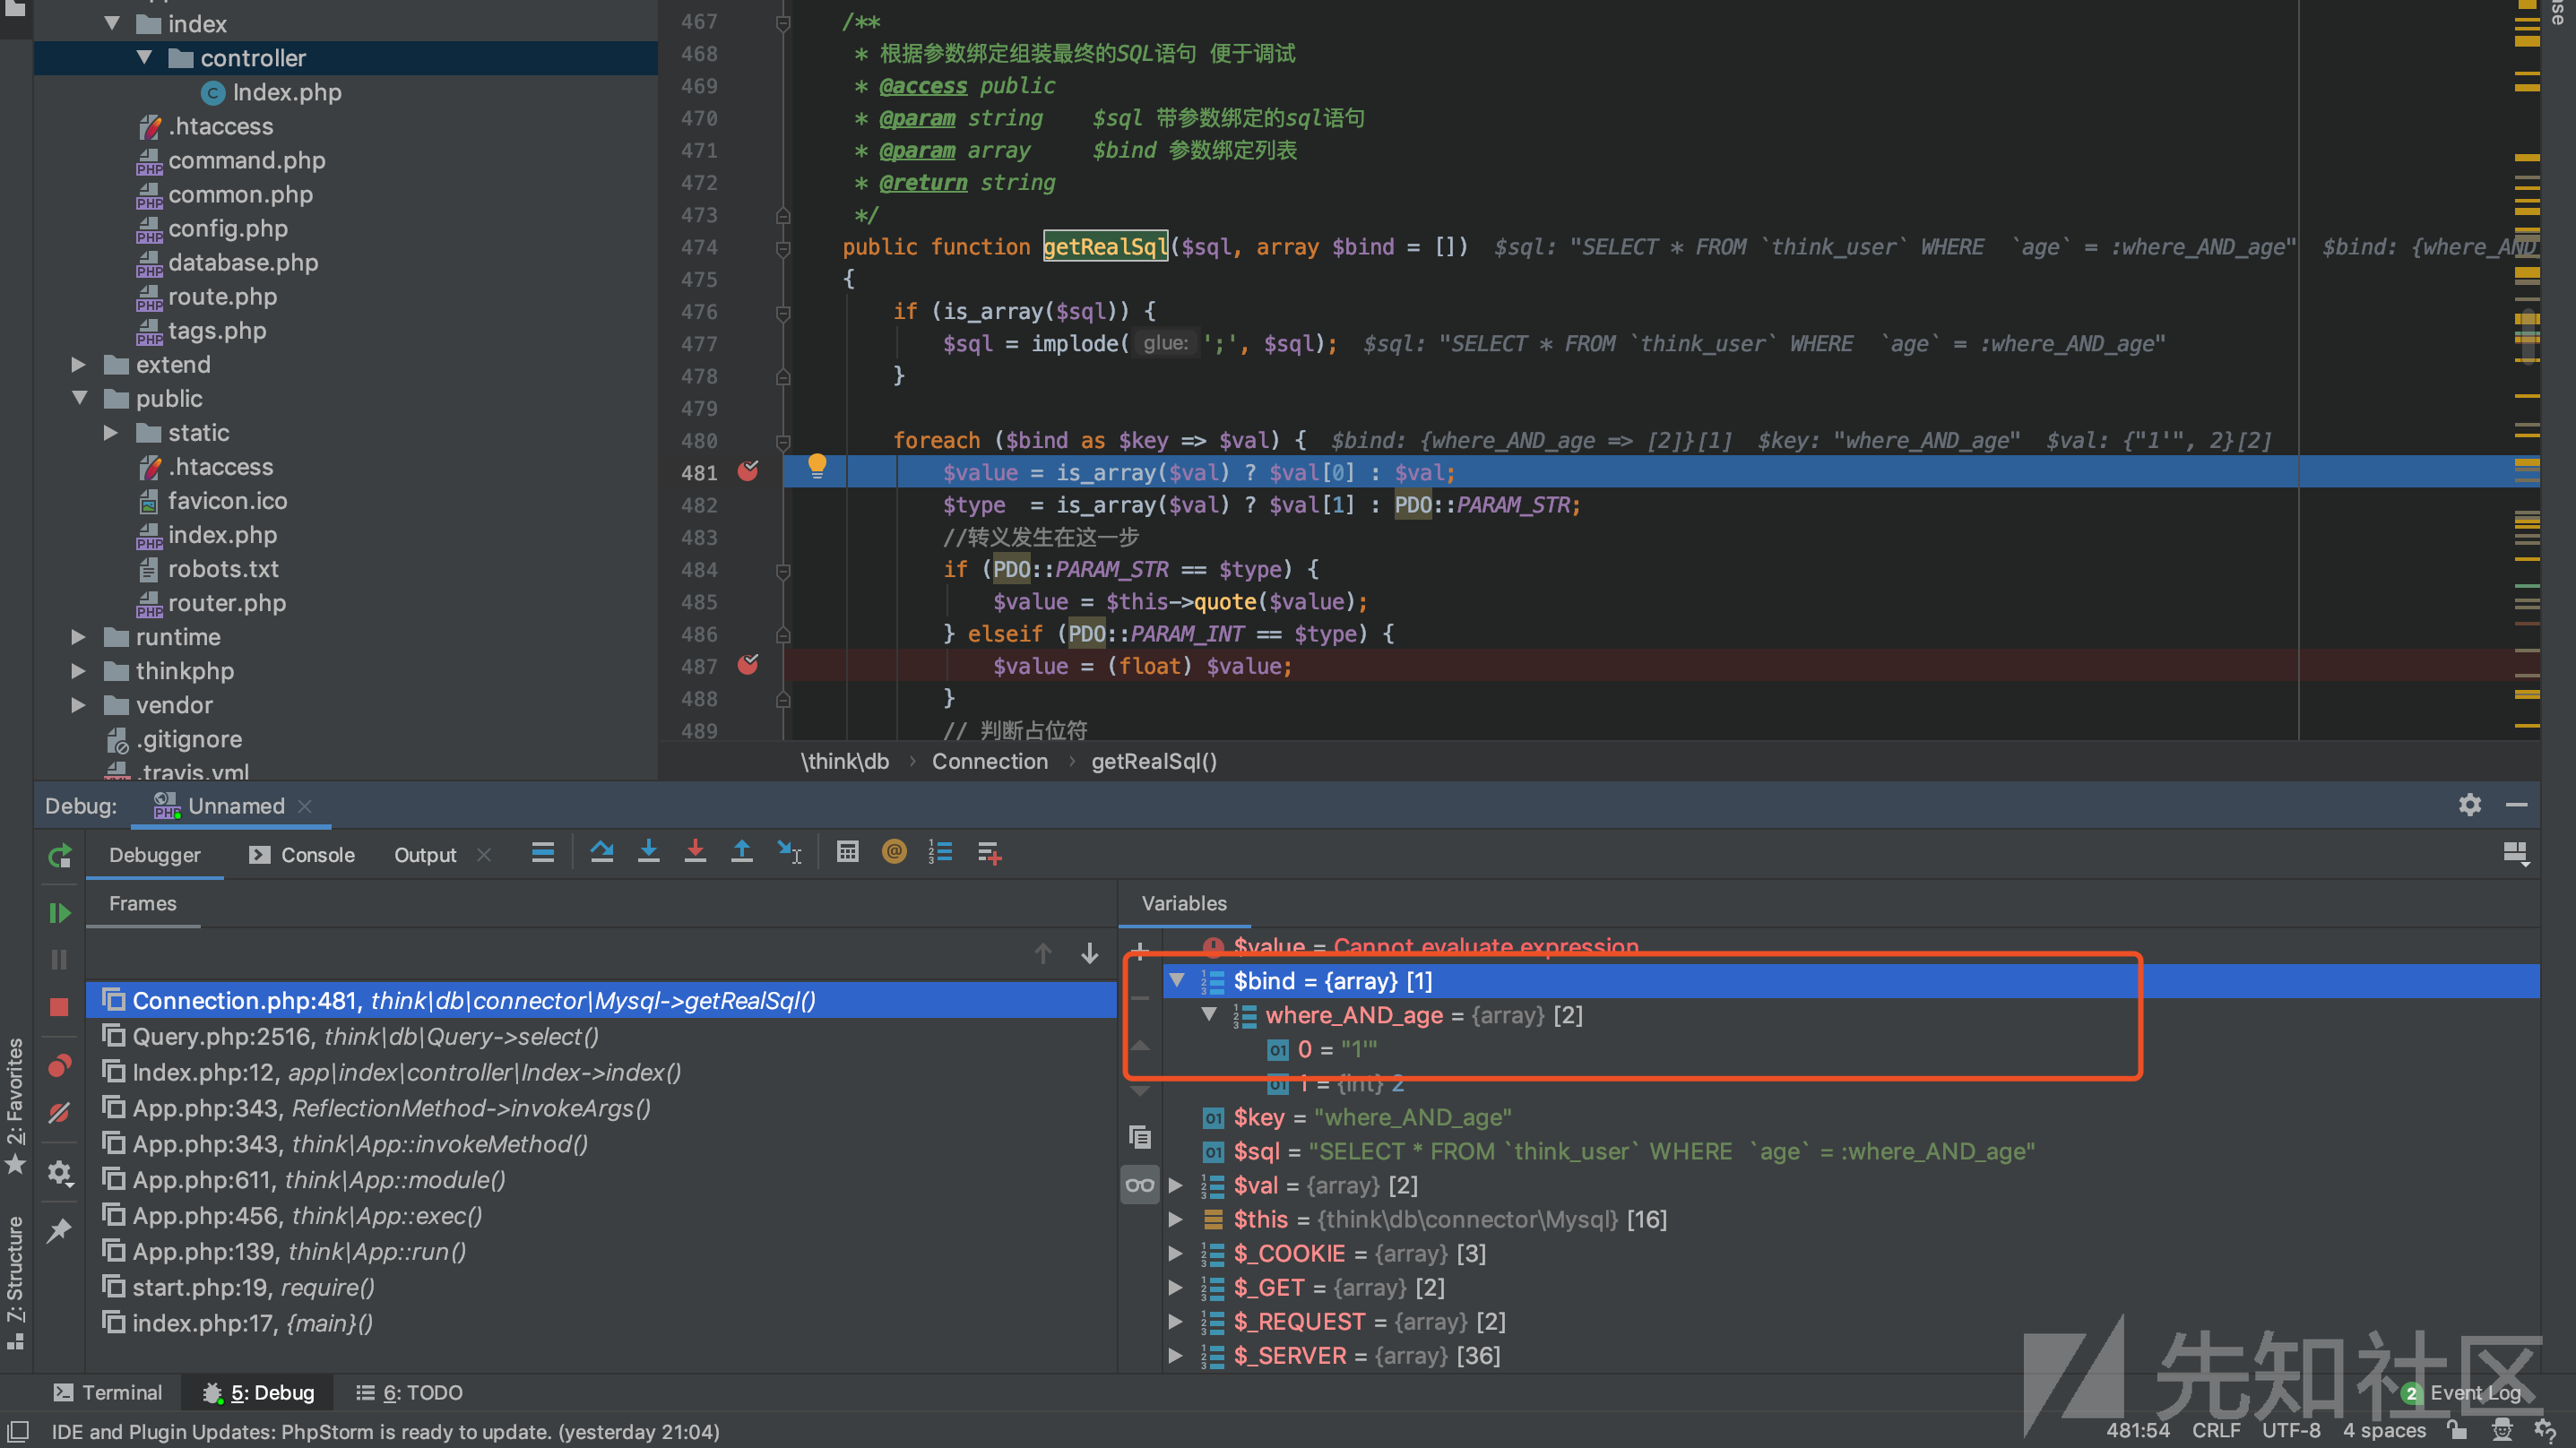Image resolution: width=2576 pixels, height=1448 pixels.
Task: Run to Cursor
Action: [789, 852]
